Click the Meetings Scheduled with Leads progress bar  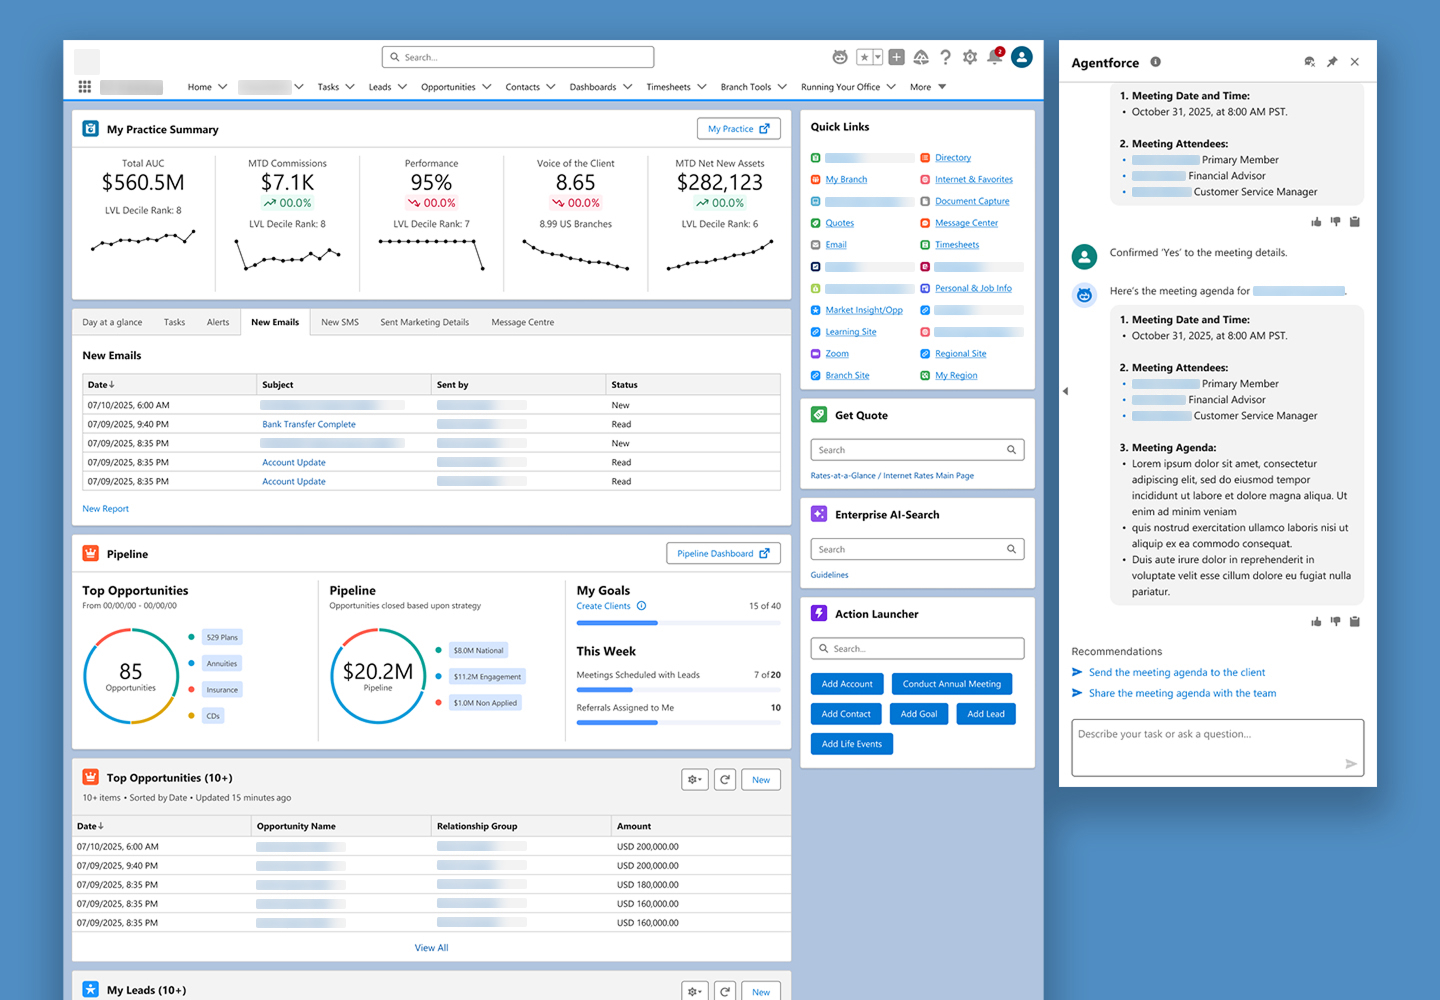[678, 689]
